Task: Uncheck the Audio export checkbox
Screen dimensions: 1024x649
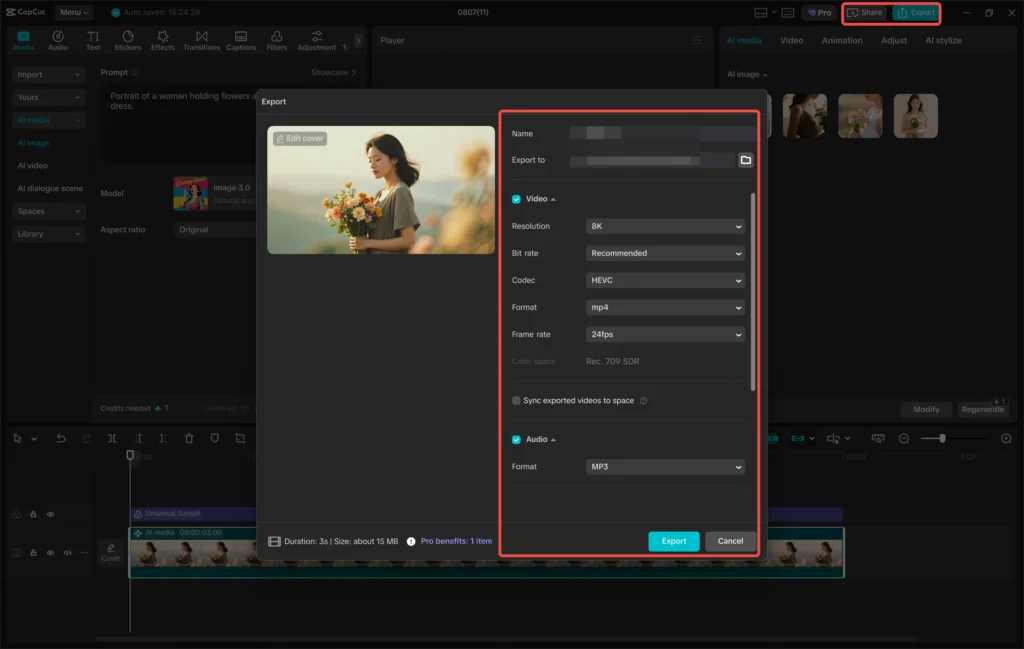Action: tap(516, 439)
